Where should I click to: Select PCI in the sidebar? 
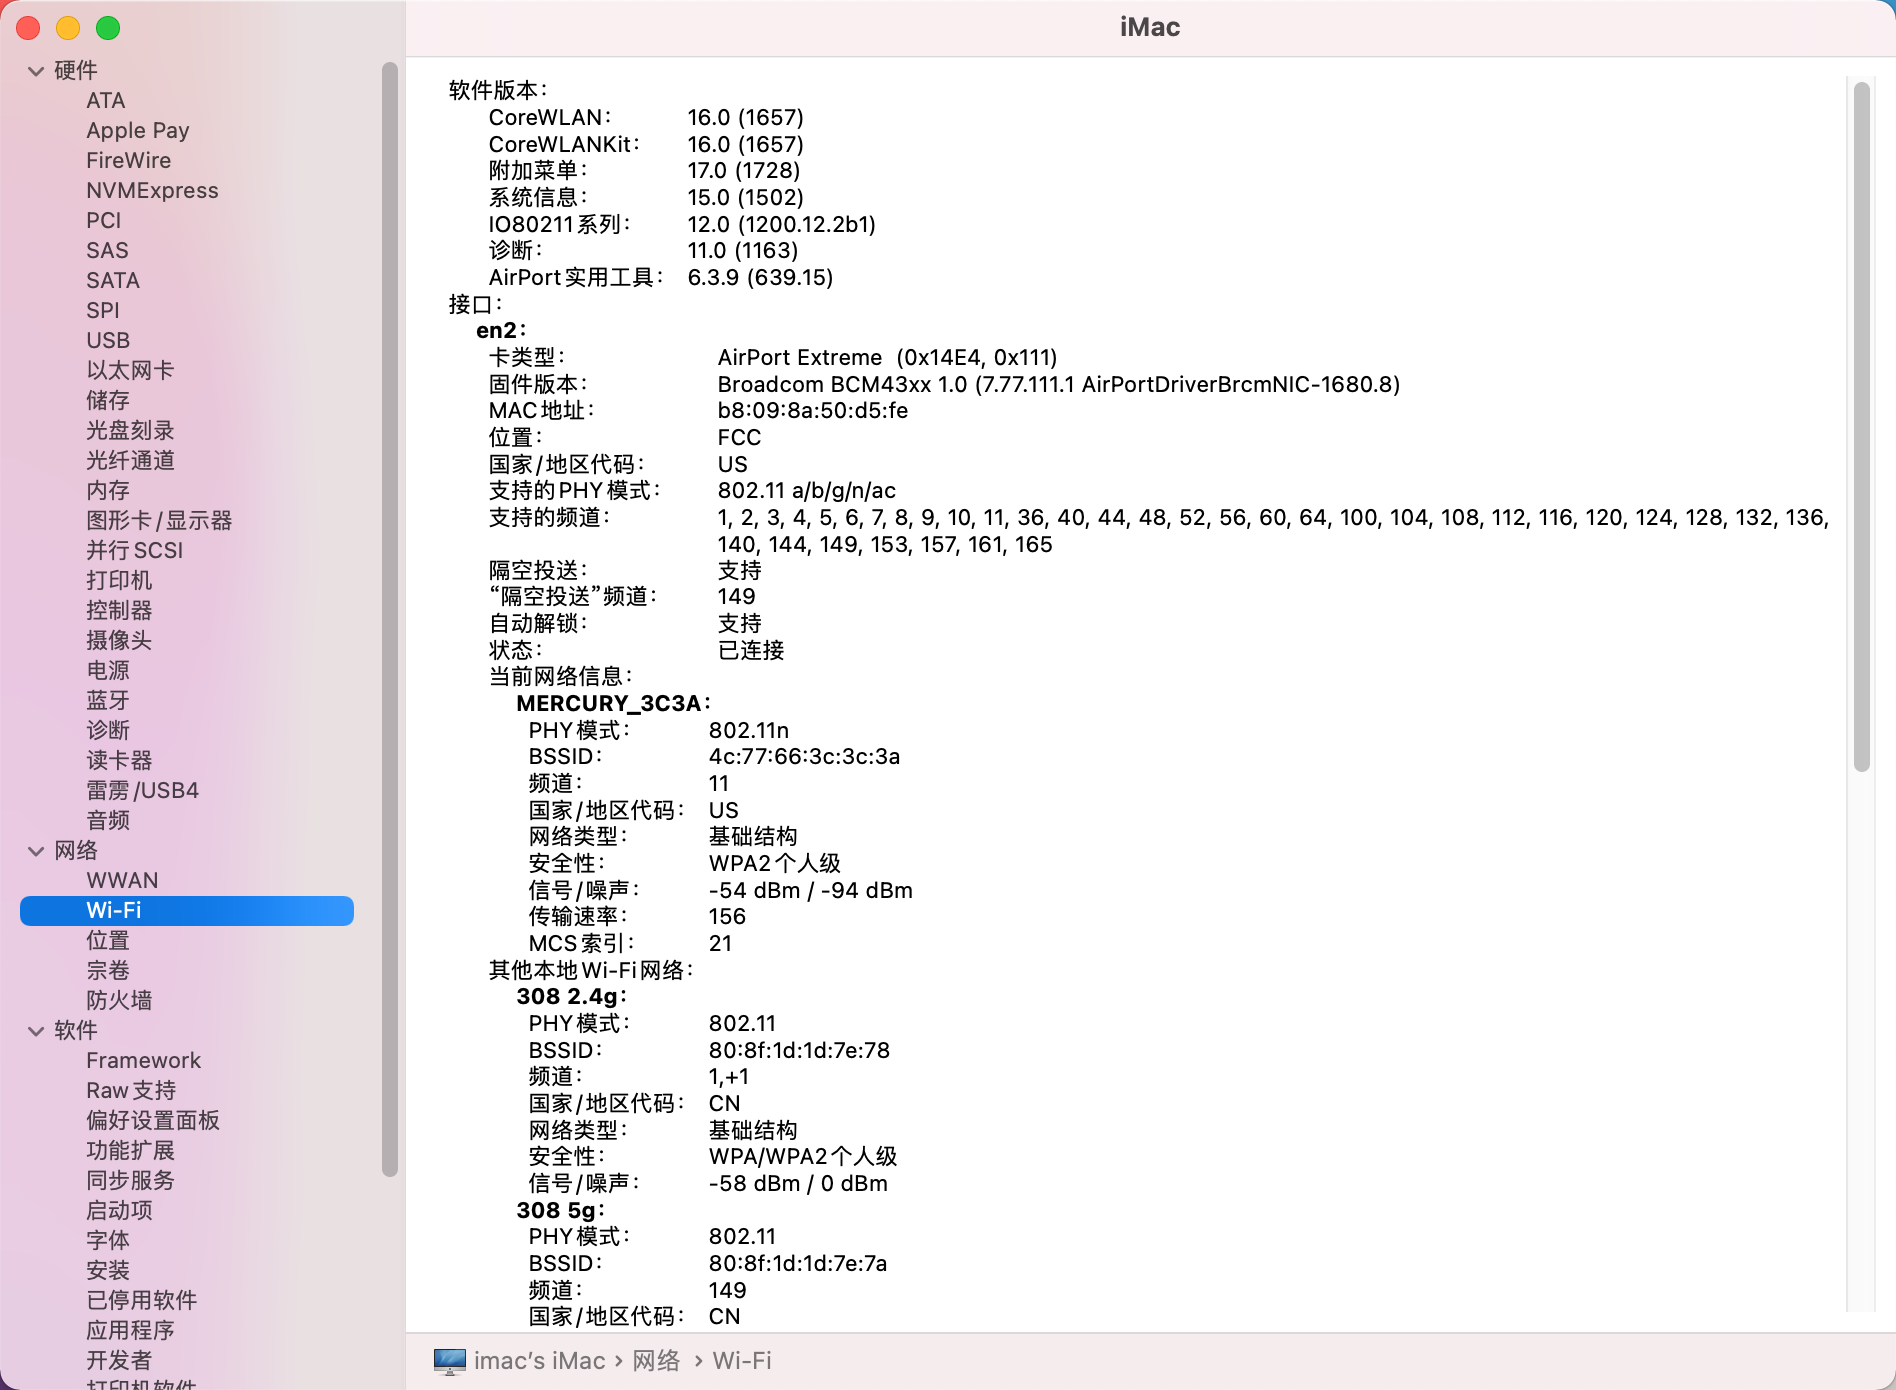point(104,221)
